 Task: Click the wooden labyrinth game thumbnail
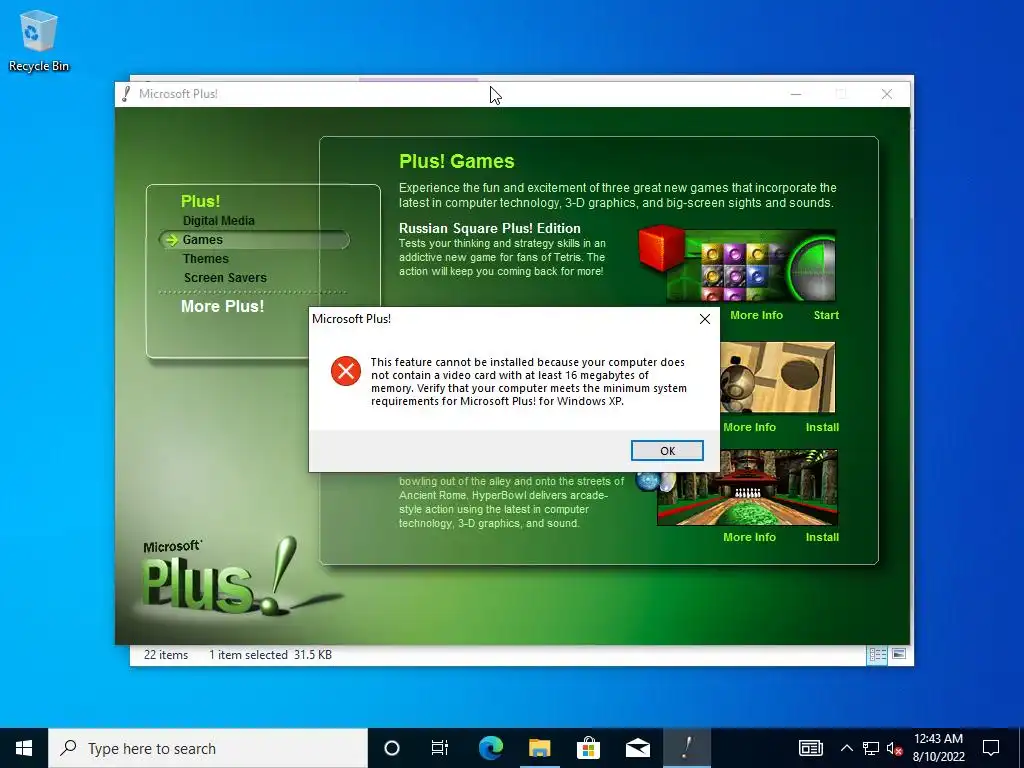(x=777, y=377)
